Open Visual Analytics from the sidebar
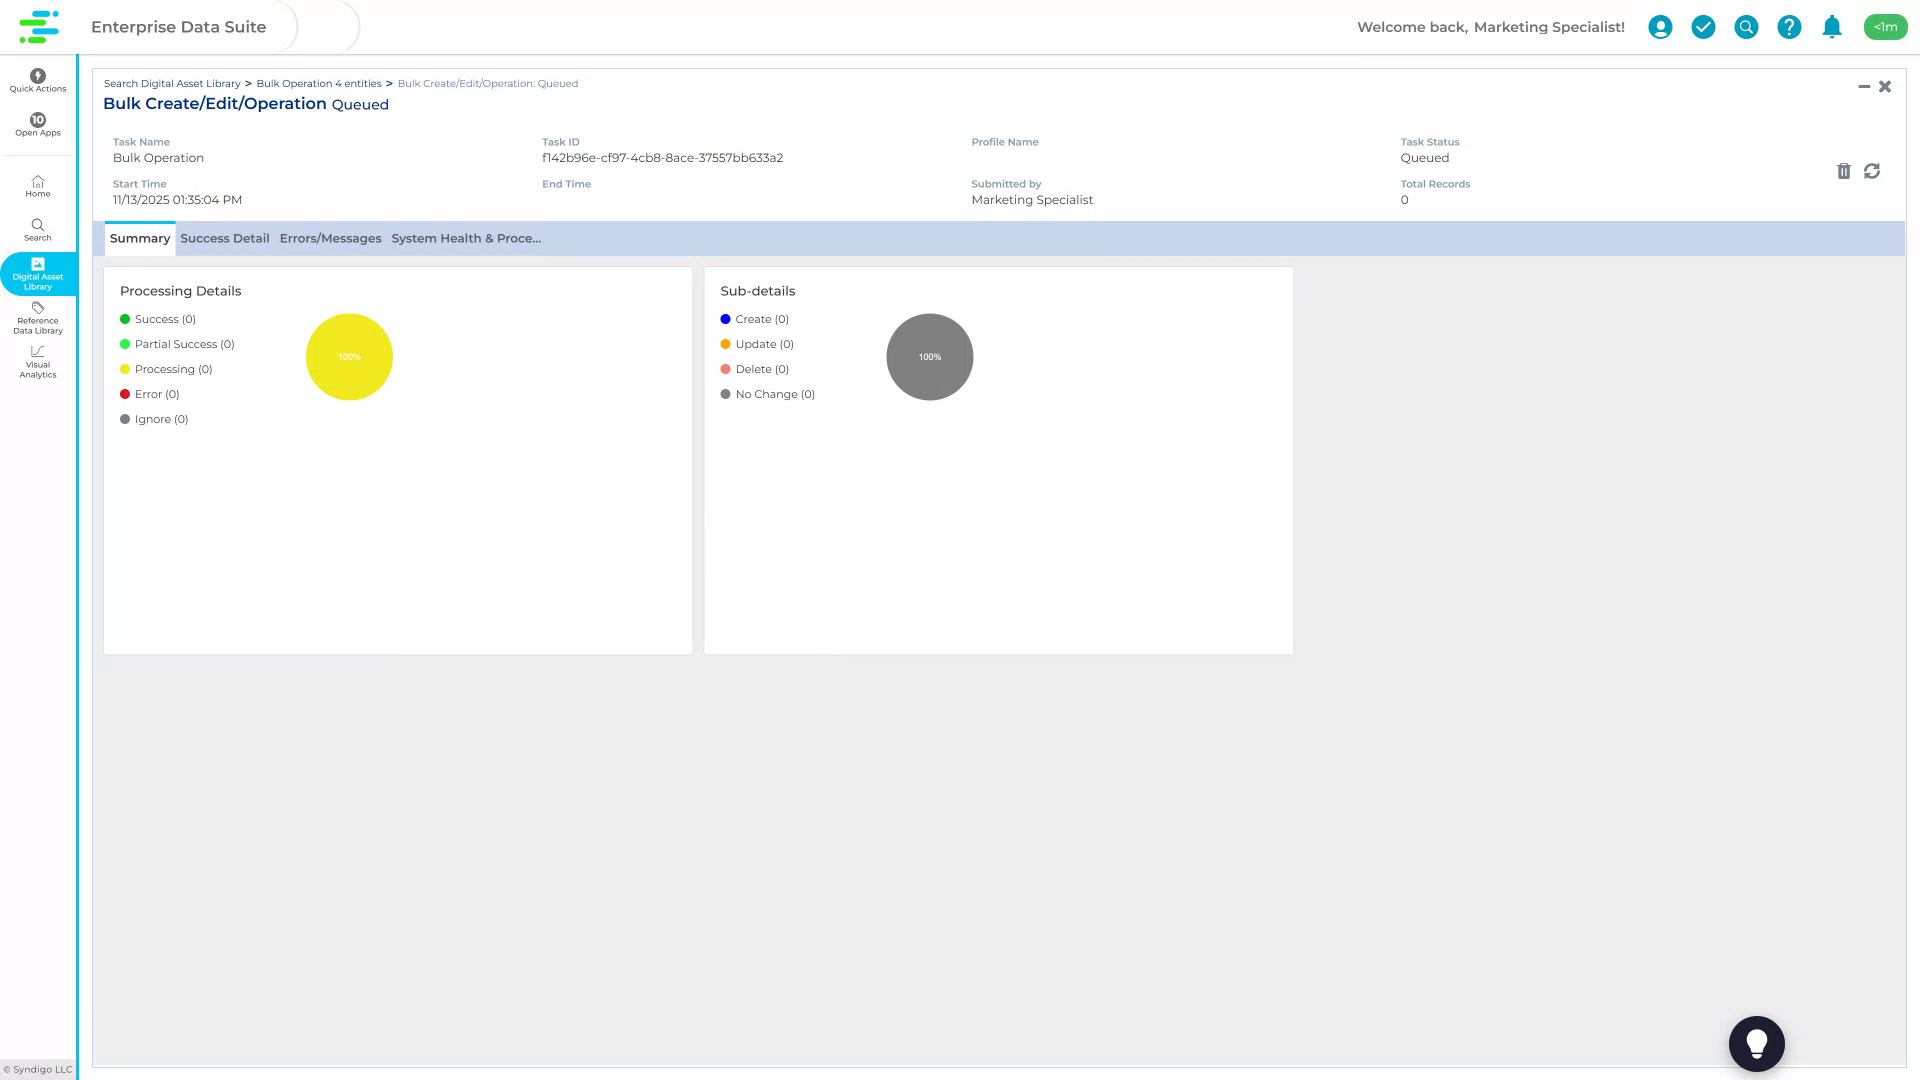The width and height of the screenshot is (1920, 1080). pyautogui.click(x=37, y=361)
